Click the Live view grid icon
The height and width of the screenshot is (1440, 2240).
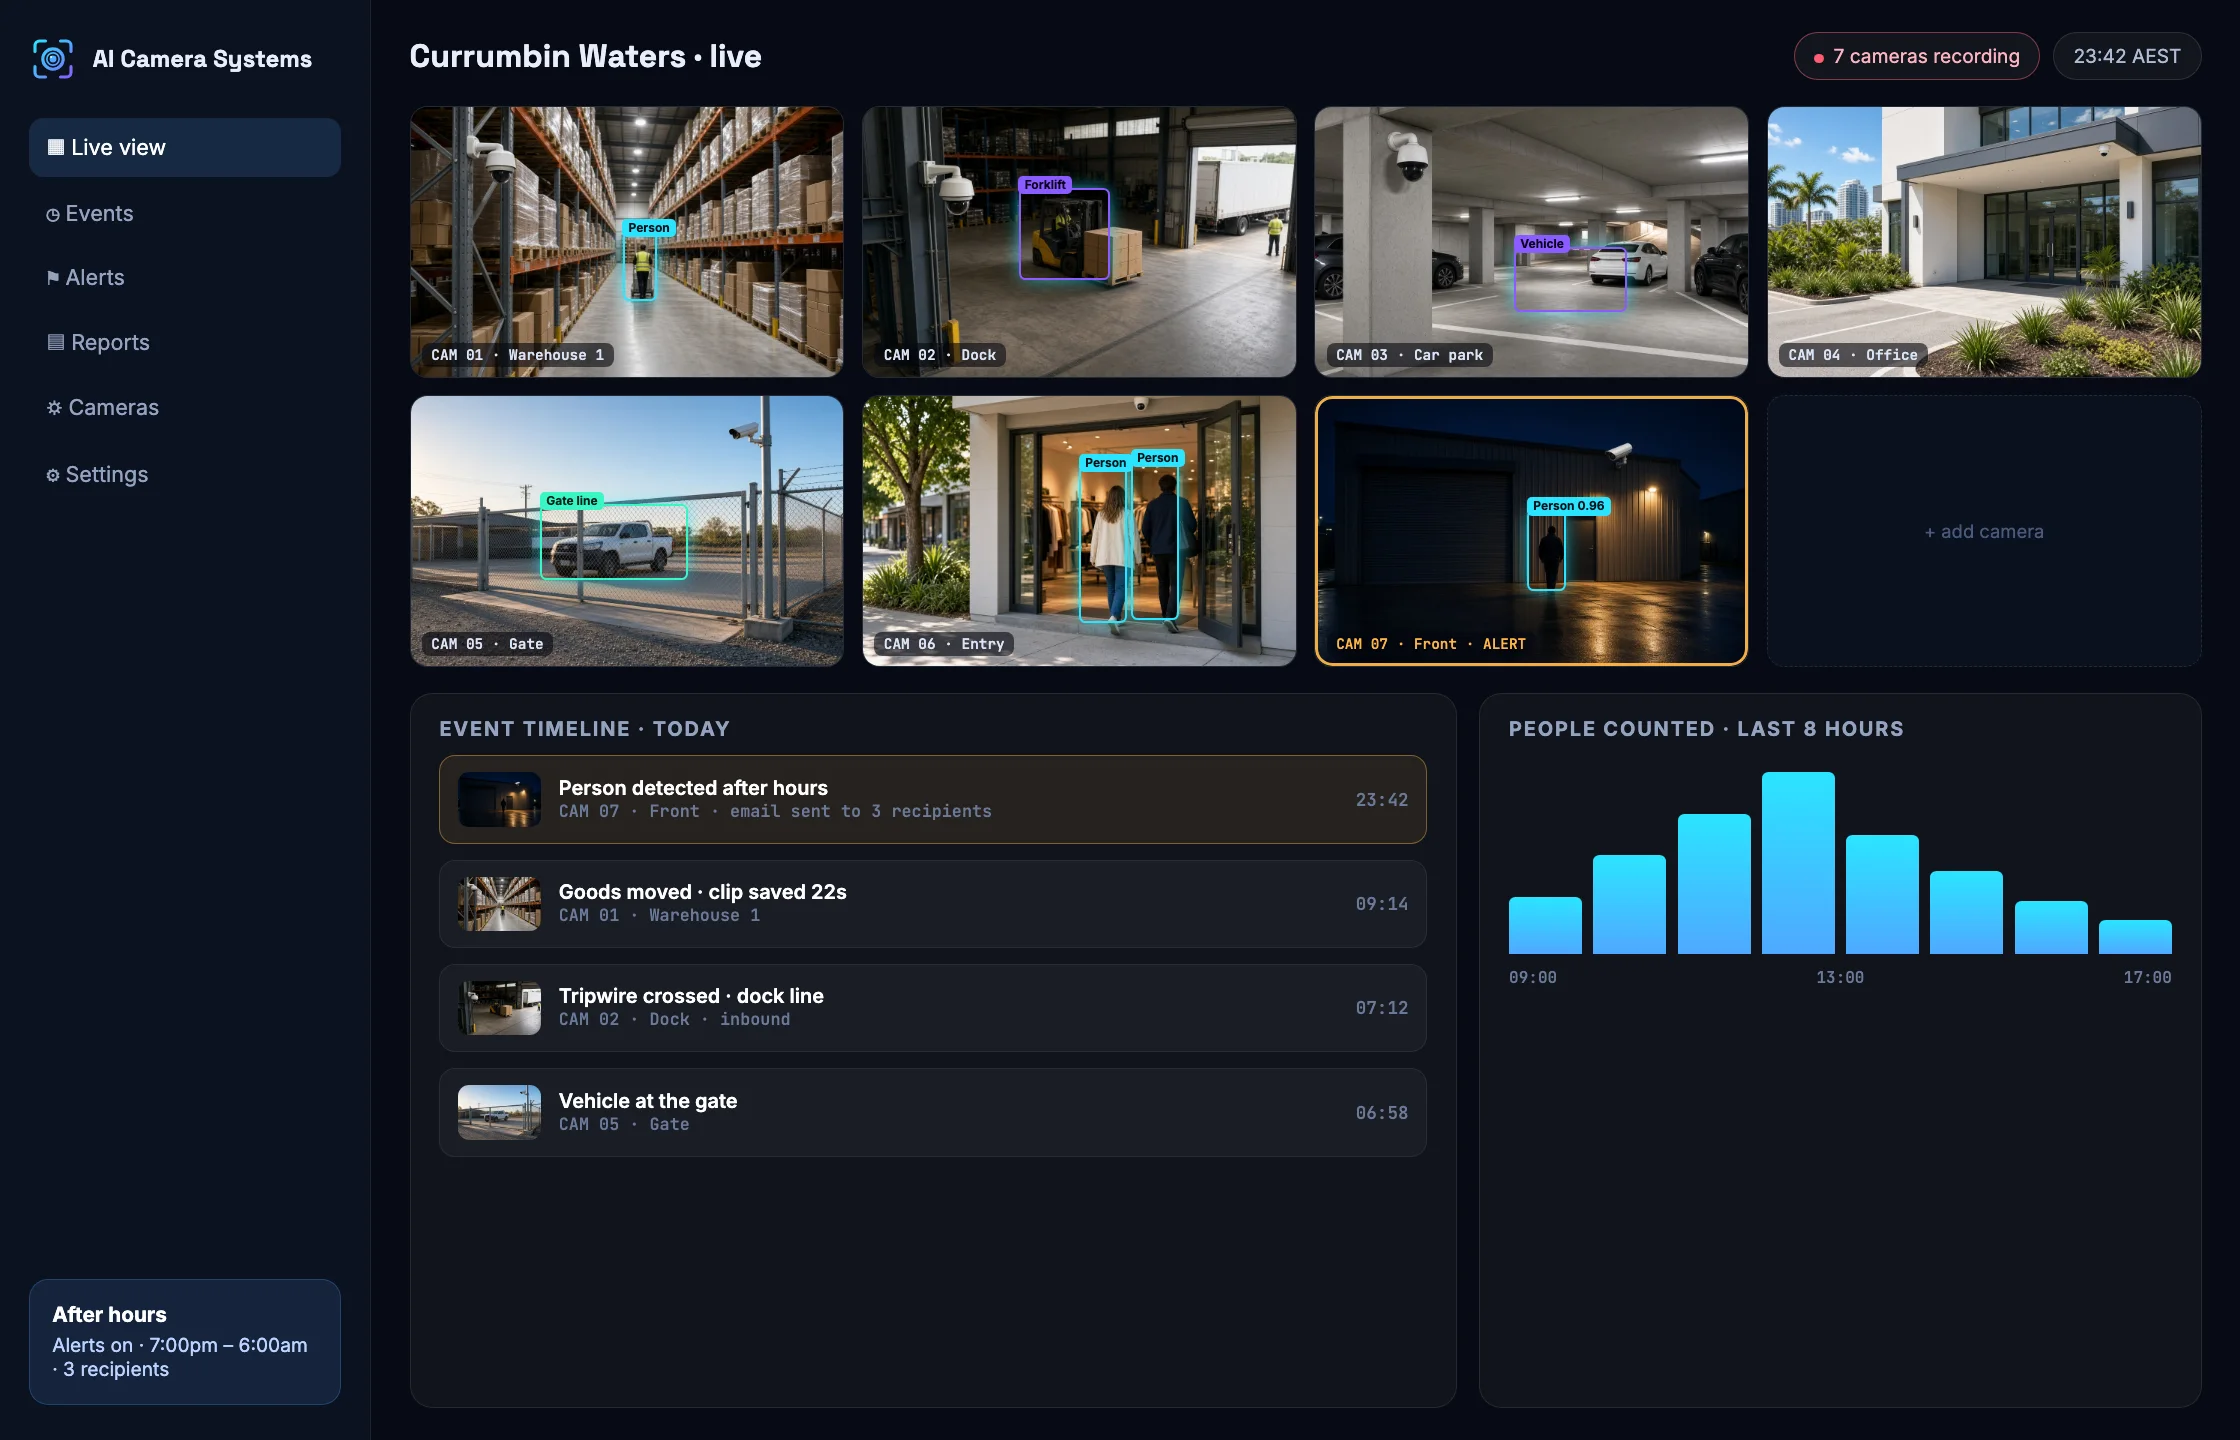56,148
